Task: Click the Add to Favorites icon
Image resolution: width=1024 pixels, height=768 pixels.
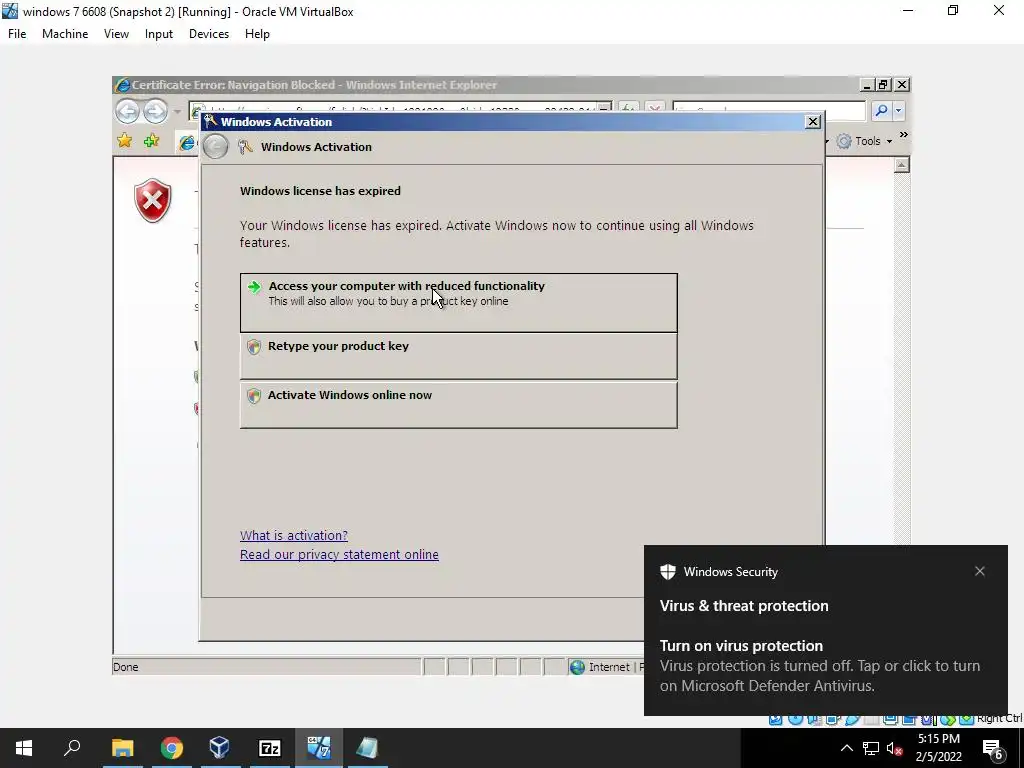Action: point(152,140)
